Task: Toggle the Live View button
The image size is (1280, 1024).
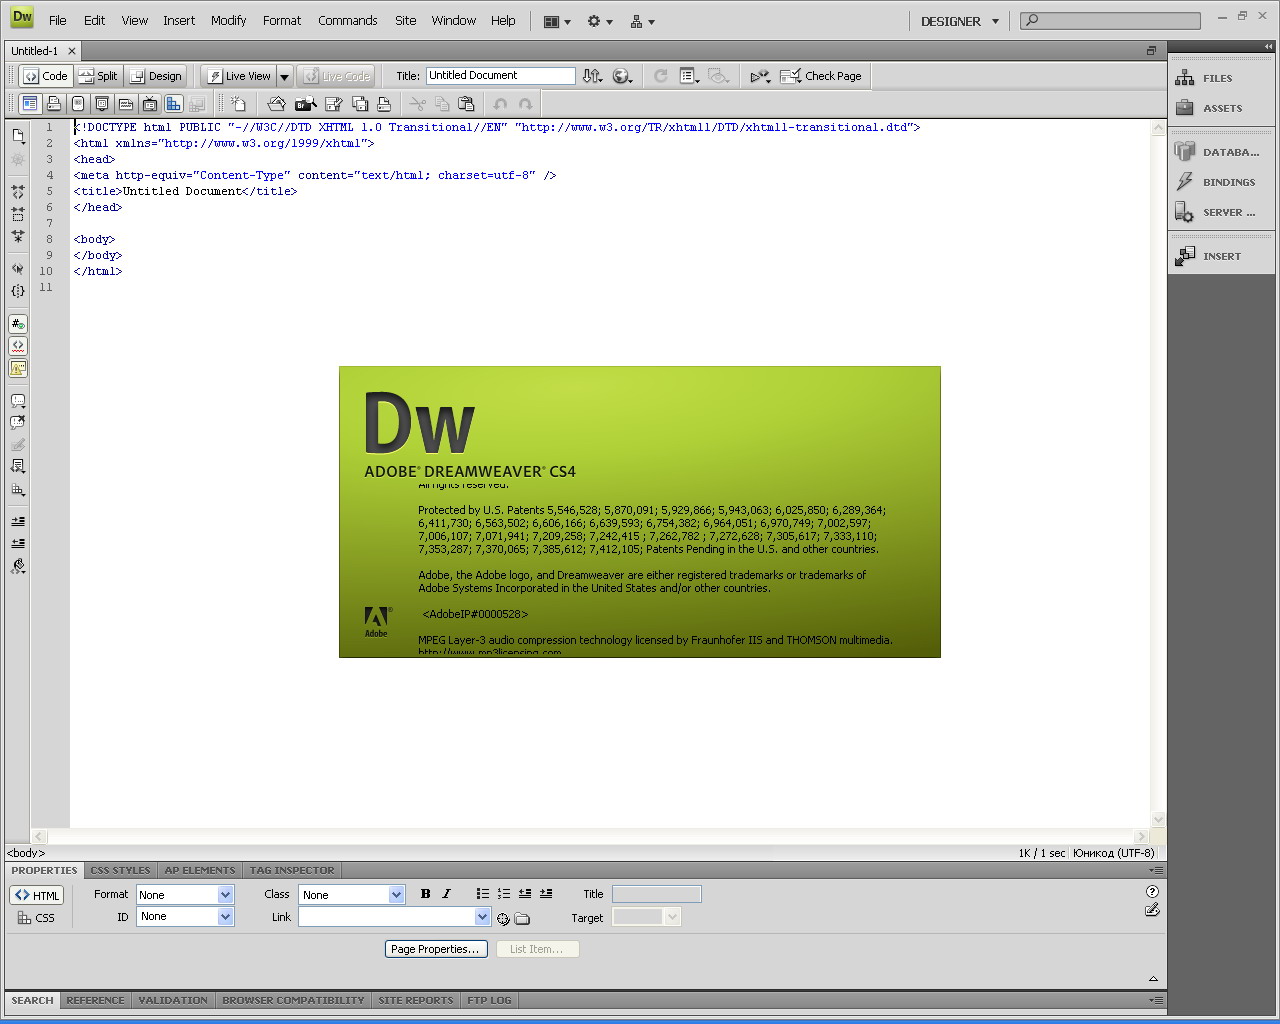Action: click(x=239, y=76)
